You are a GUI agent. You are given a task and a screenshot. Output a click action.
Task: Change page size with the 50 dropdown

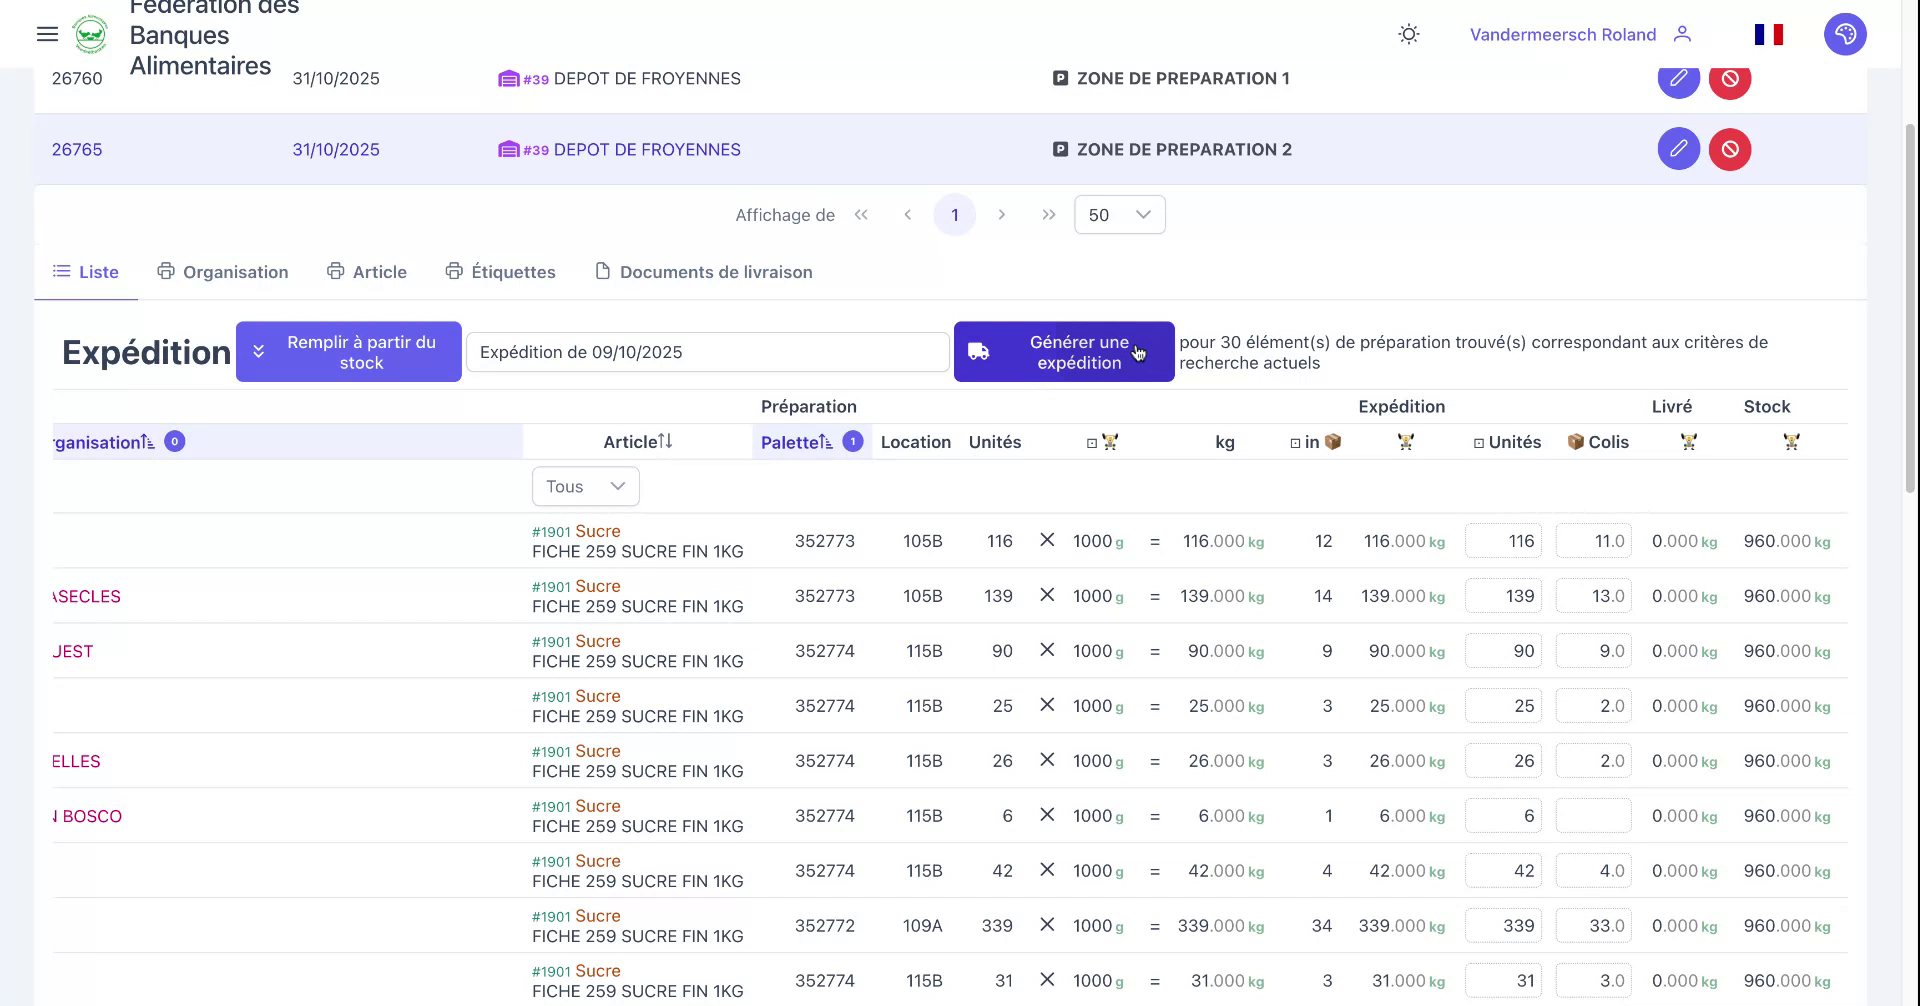[1118, 214]
